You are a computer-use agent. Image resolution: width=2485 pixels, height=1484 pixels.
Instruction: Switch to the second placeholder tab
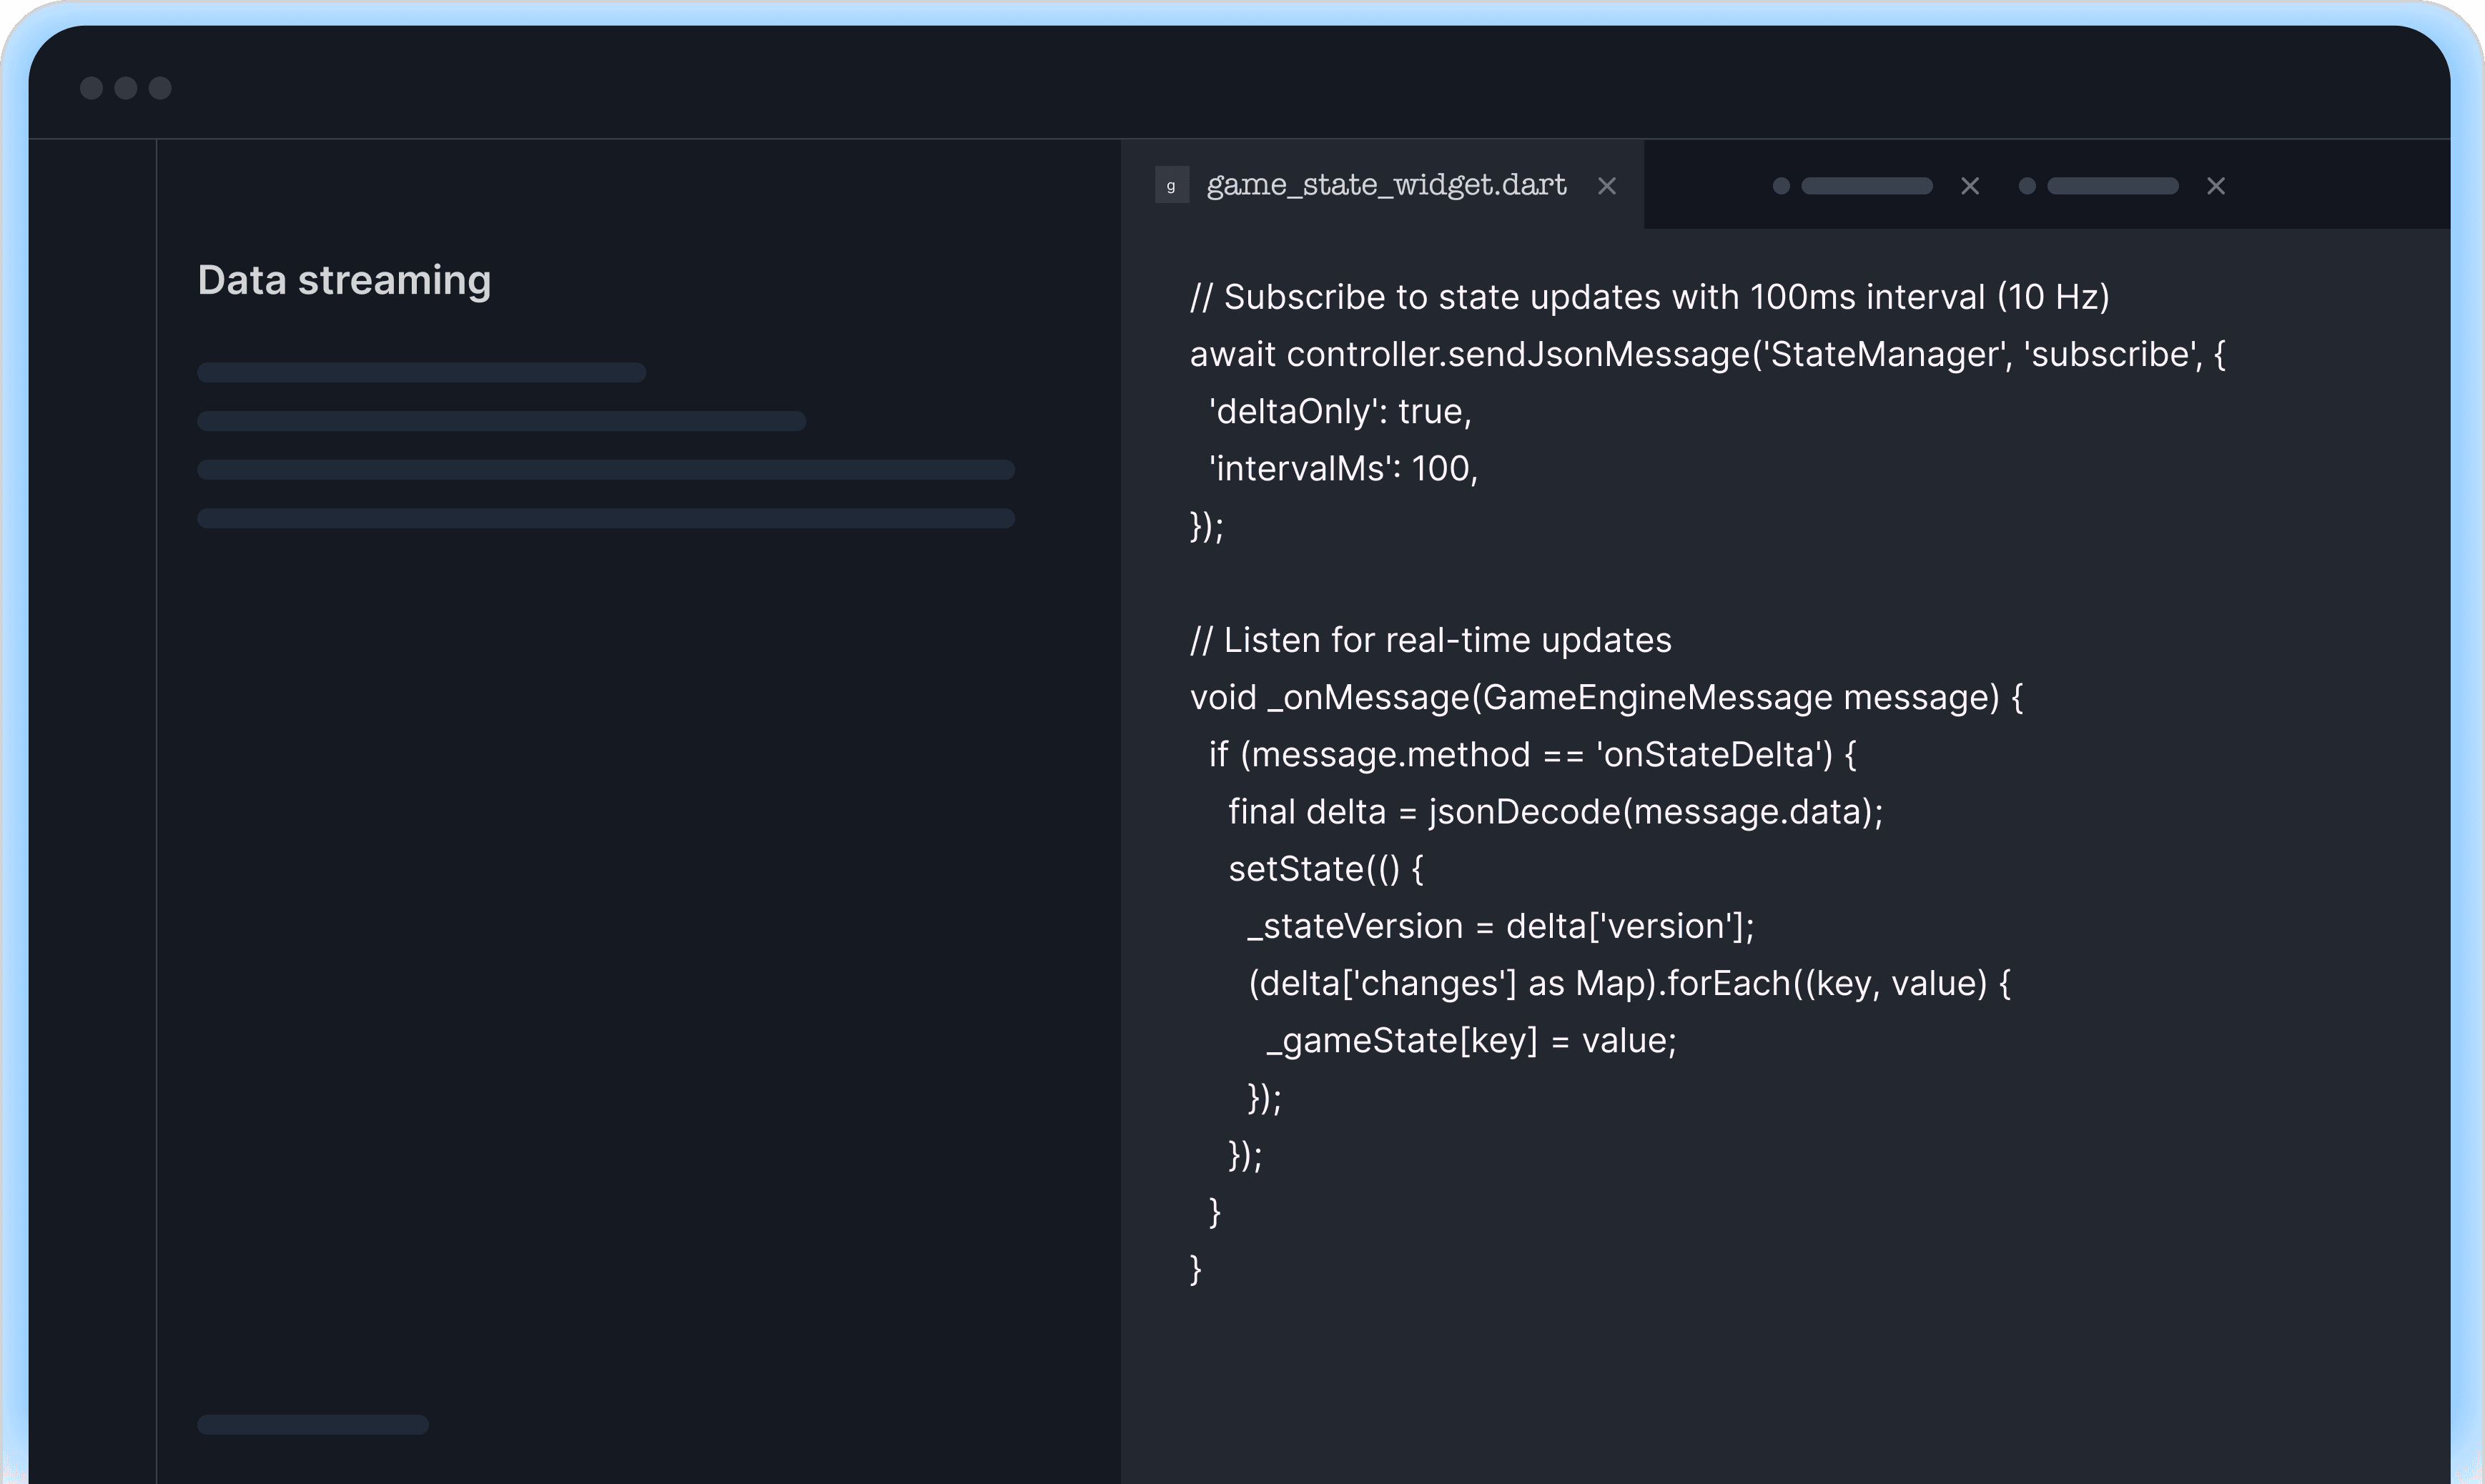(1866, 186)
